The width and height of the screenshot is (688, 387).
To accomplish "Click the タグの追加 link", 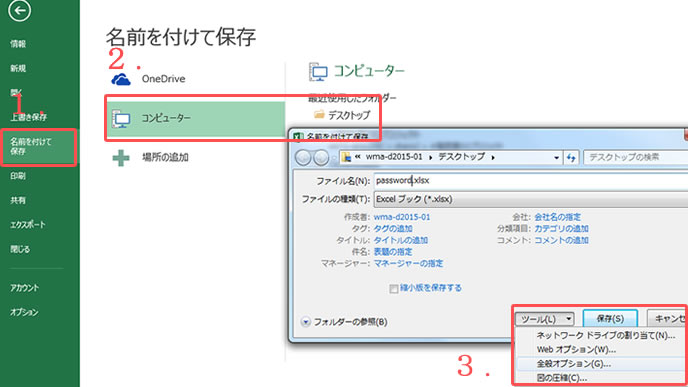I will coord(393,229).
